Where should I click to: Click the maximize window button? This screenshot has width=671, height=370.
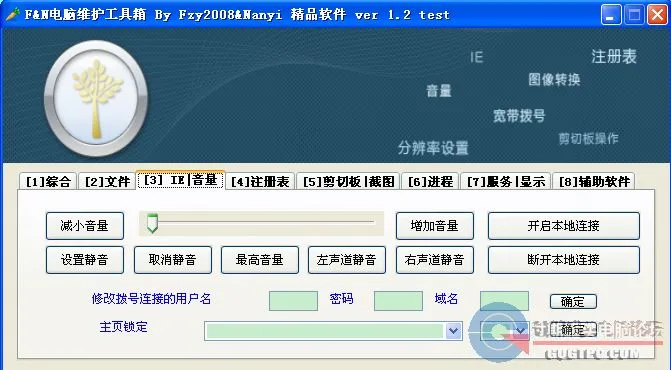tap(634, 15)
